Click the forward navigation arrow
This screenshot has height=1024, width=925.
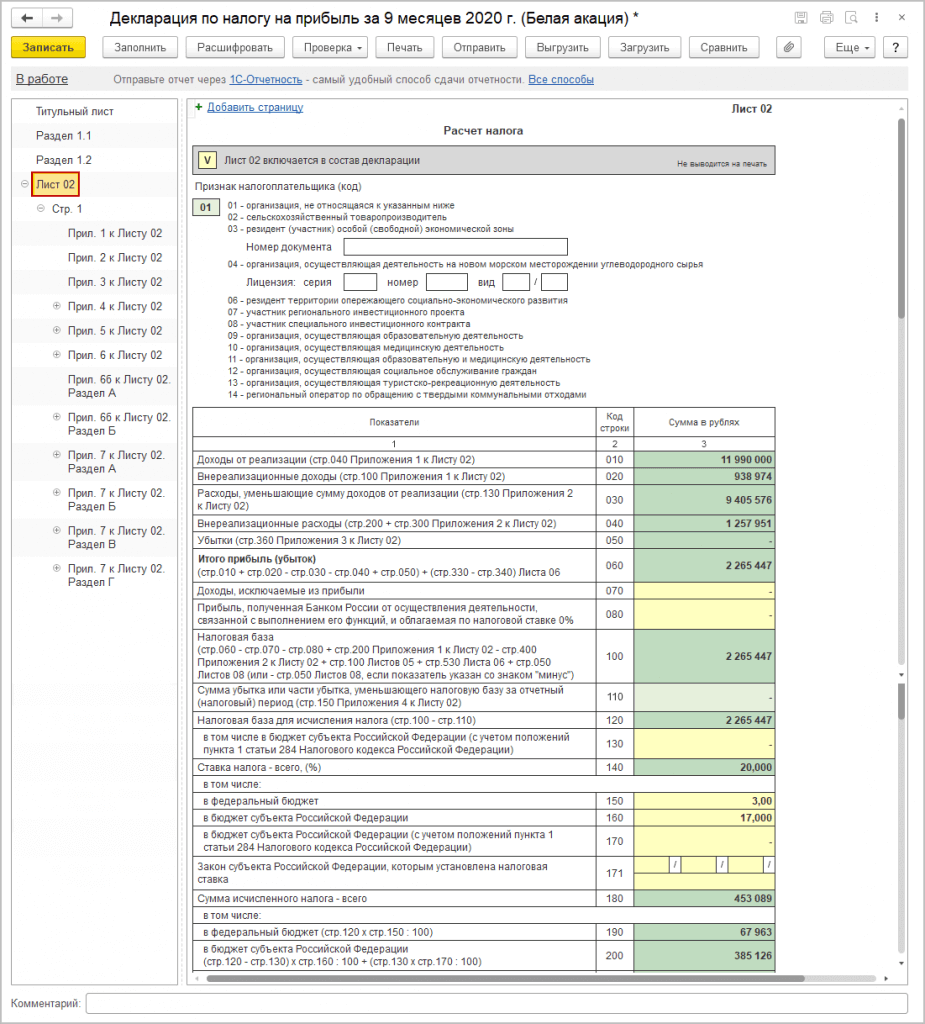click(x=58, y=18)
